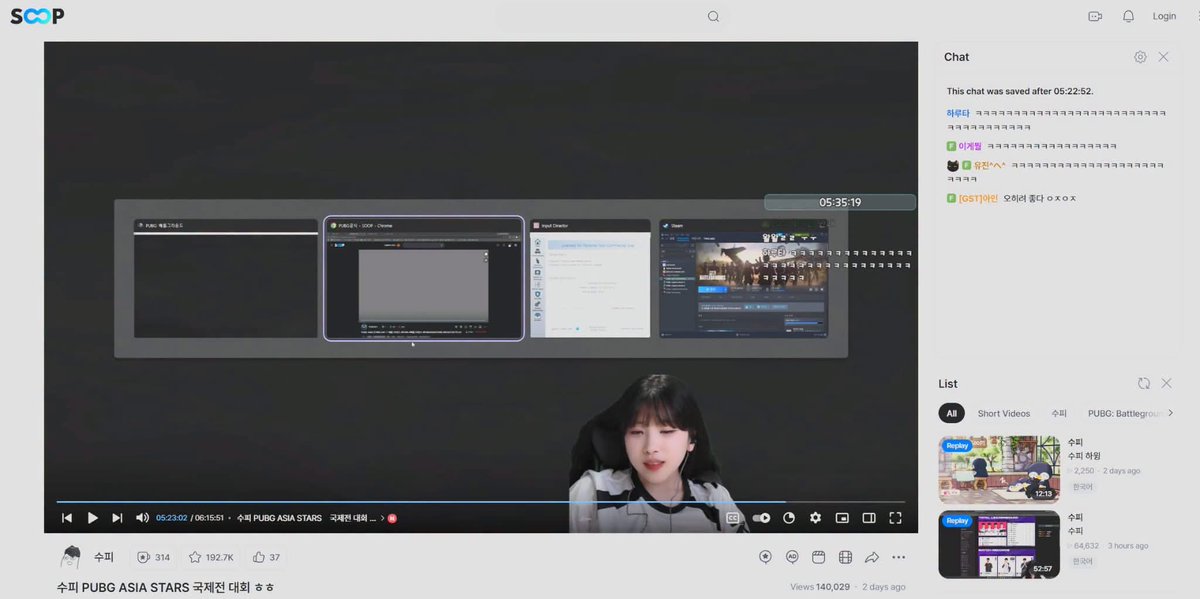The height and width of the screenshot is (599, 1200).
Task: Expand more list filter tabs with chevron
Action: (x=1170, y=413)
